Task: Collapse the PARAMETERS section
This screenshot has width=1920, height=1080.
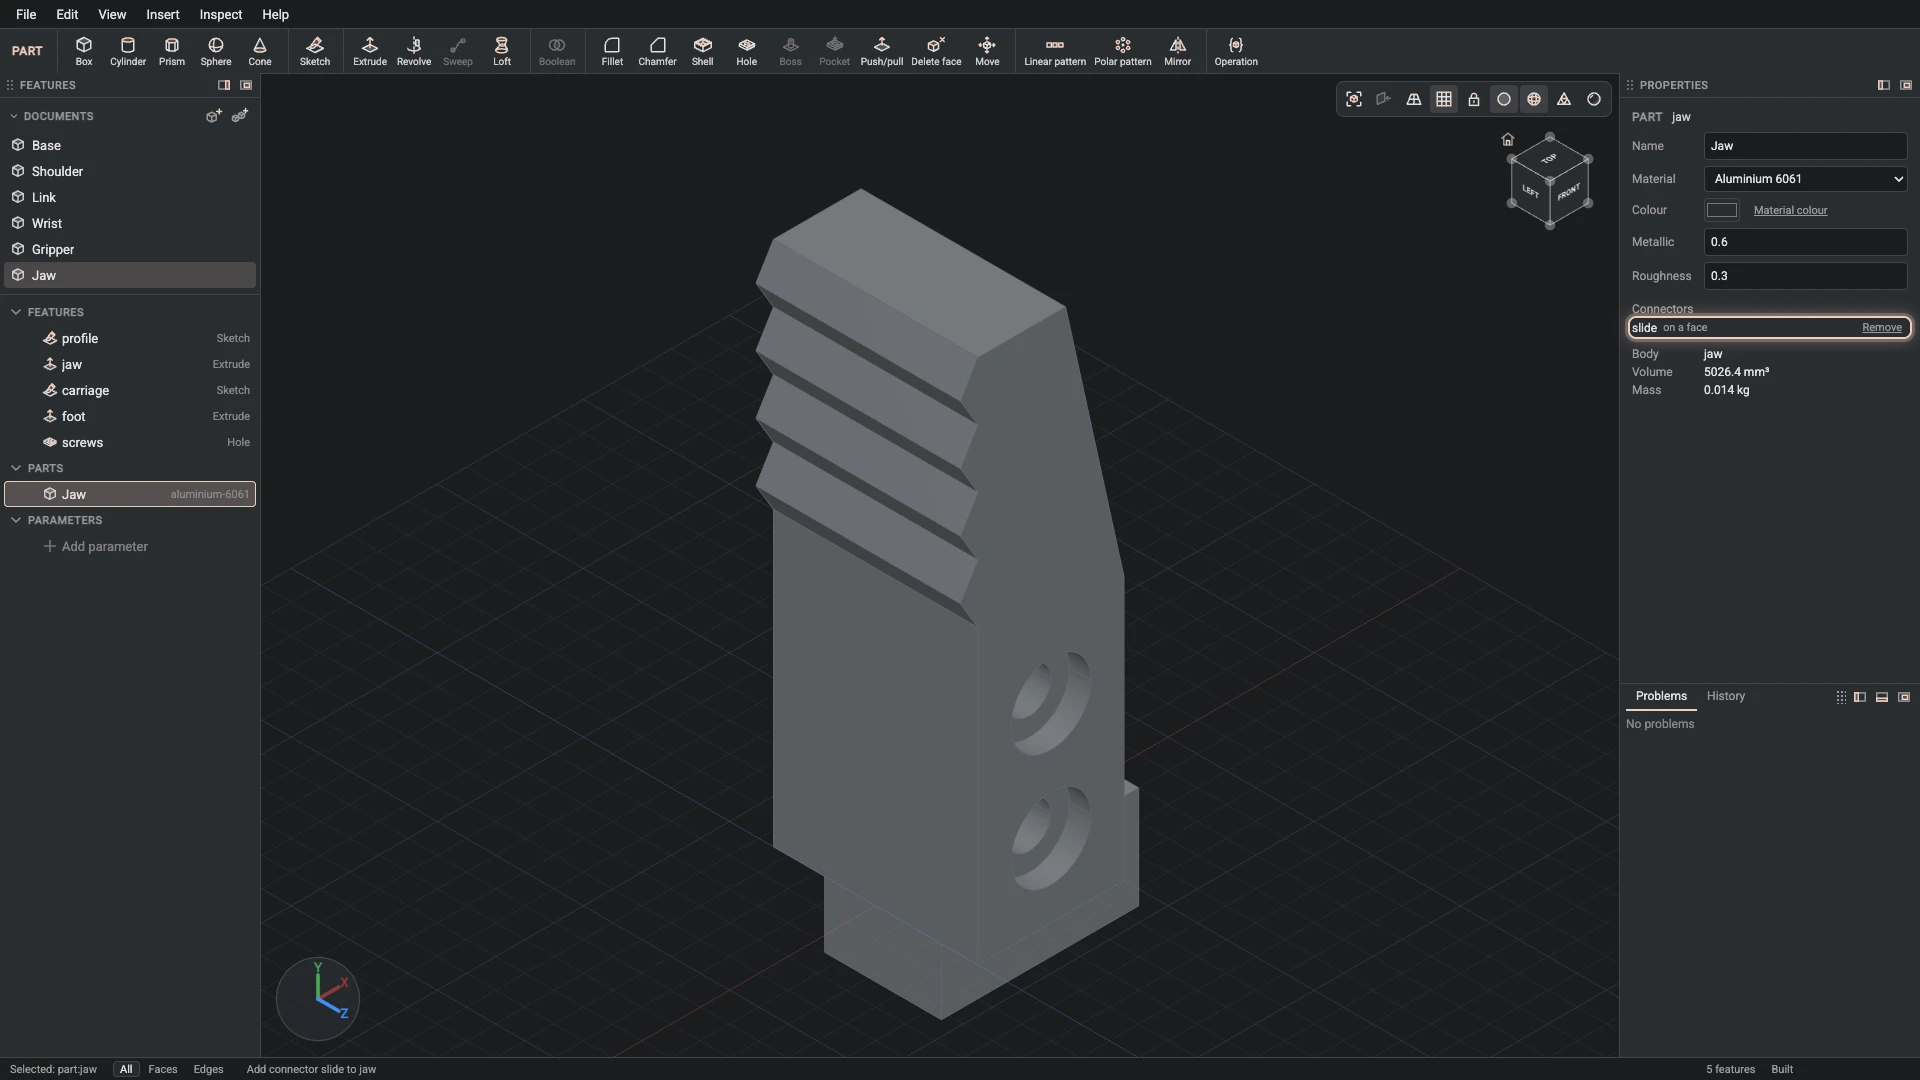Action: point(16,520)
